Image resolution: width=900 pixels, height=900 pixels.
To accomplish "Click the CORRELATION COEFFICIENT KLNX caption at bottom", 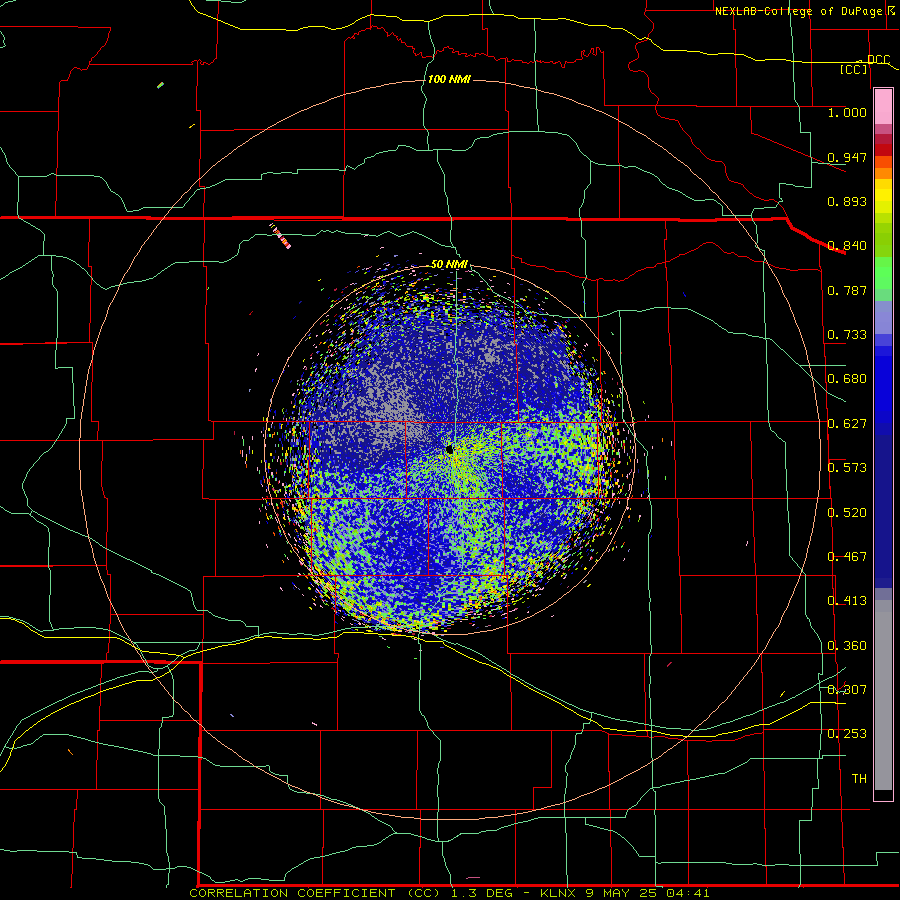I will click(x=449, y=893).
